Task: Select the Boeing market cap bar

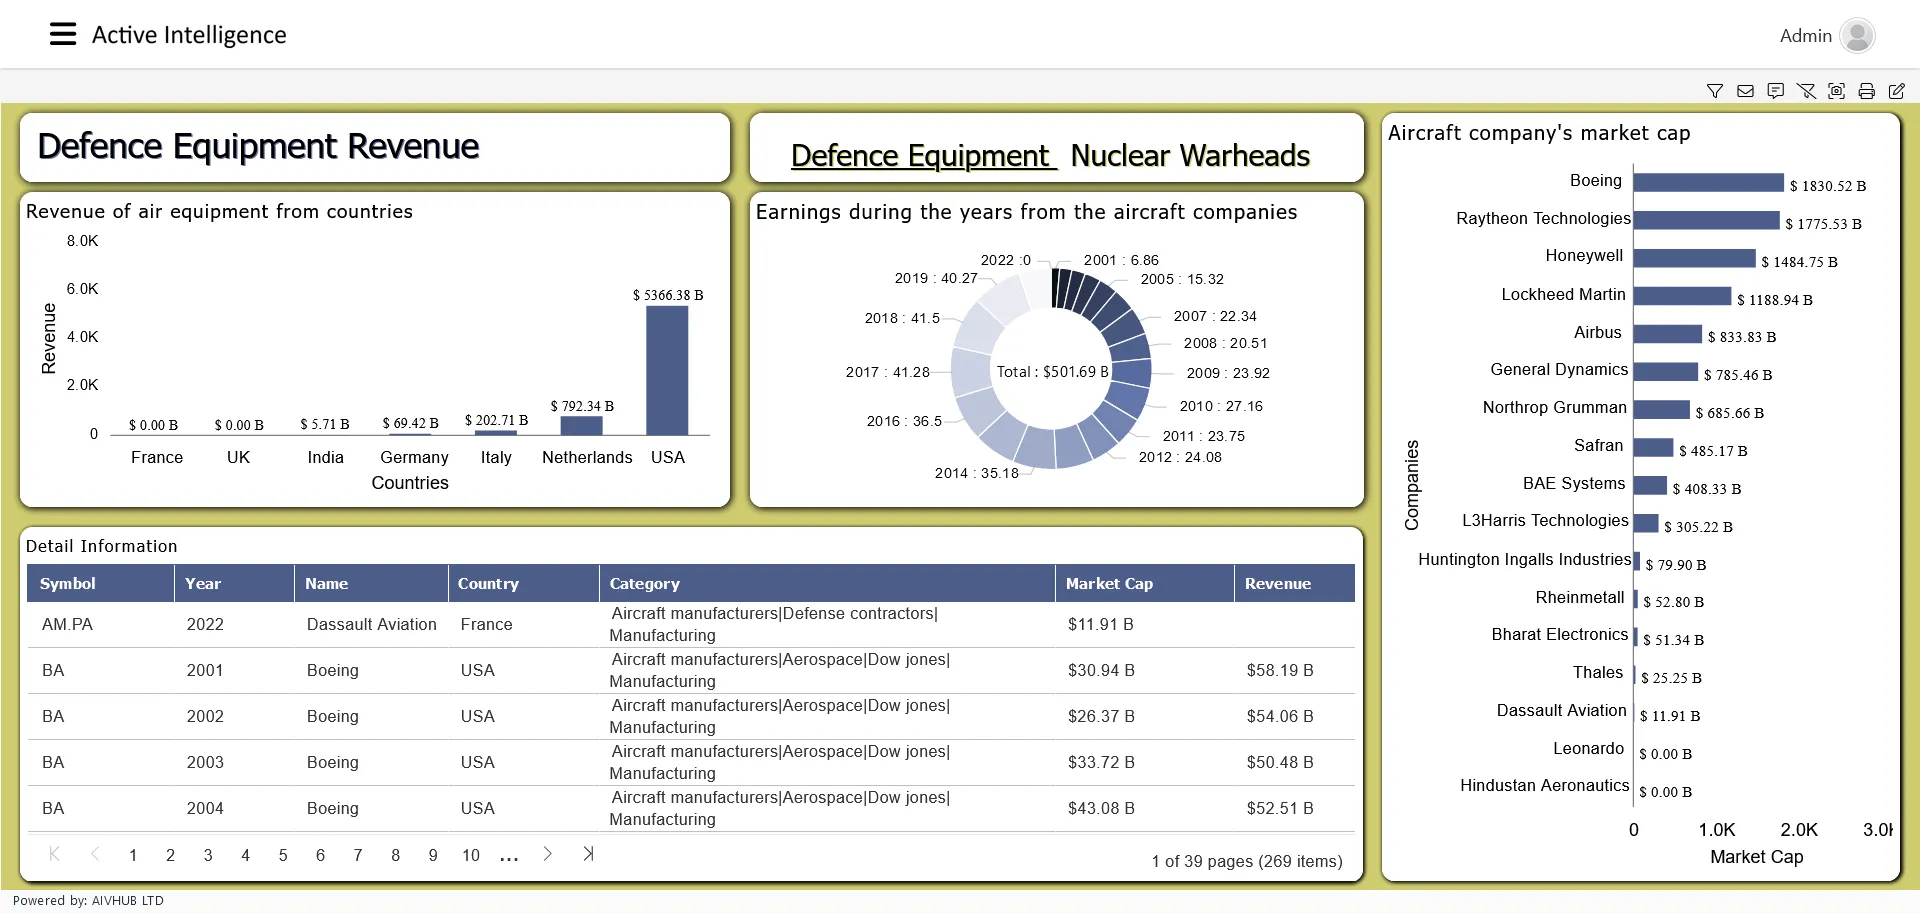Action: [x=1708, y=182]
